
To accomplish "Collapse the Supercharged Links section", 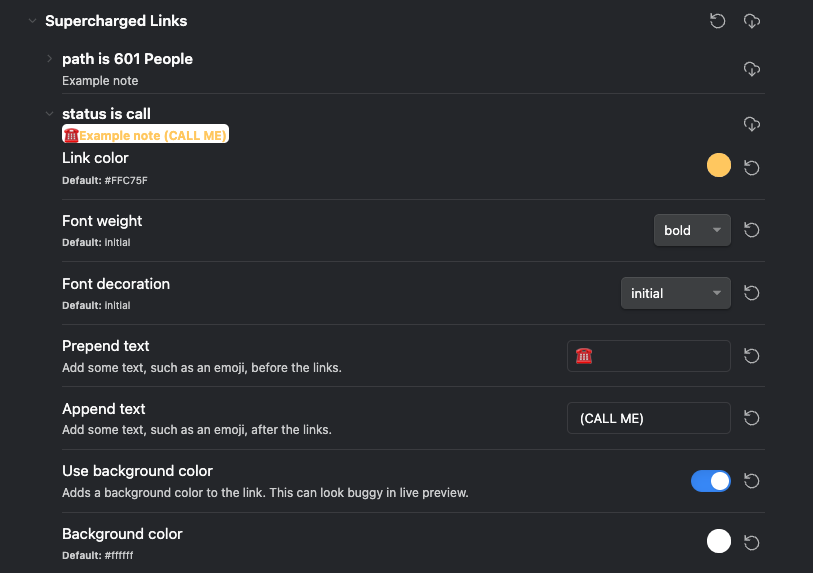I will 32,21.
